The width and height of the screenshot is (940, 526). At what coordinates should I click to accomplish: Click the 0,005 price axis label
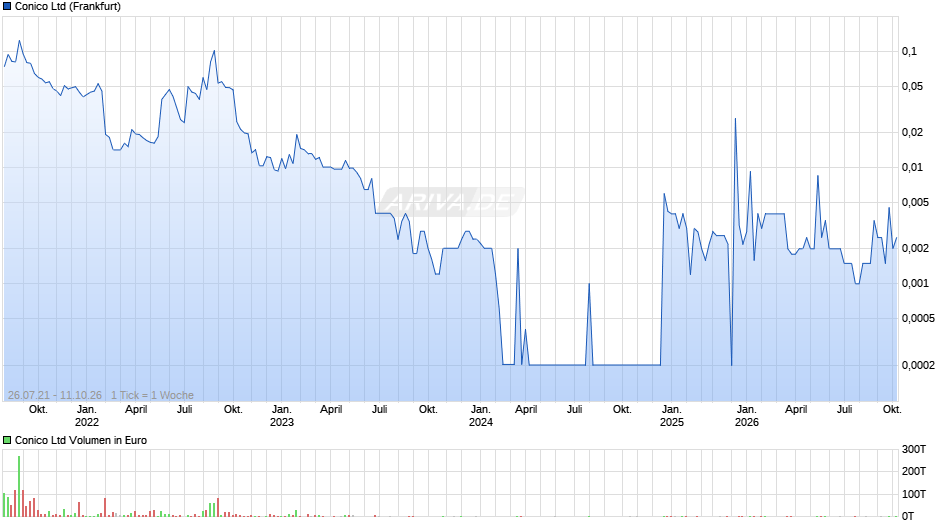pos(915,203)
